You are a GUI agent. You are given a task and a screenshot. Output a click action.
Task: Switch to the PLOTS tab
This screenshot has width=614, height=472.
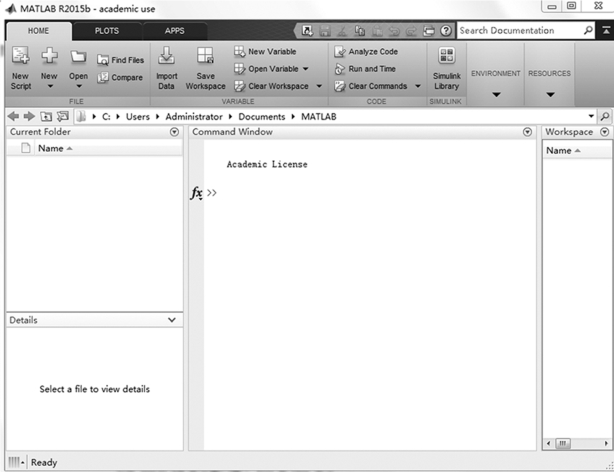tap(106, 31)
